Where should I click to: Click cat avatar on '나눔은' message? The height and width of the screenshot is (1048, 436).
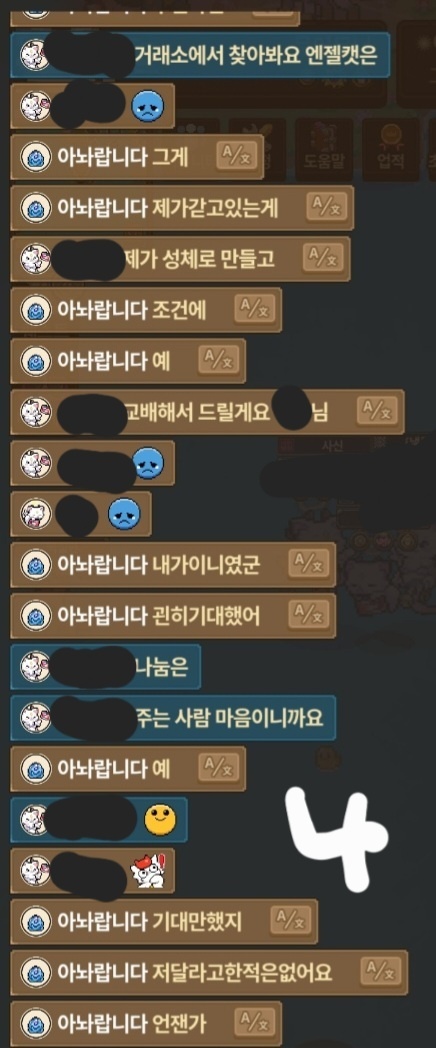(x=35, y=666)
